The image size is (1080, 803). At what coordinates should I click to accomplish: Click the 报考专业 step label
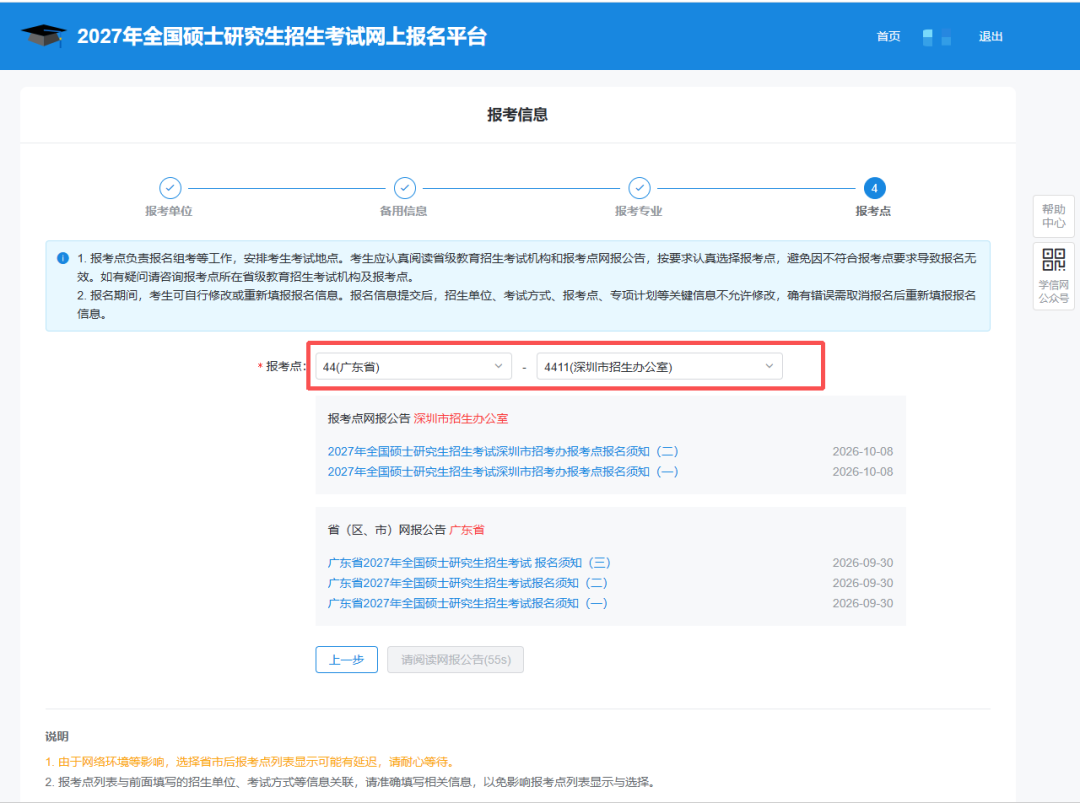click(638, 211)
